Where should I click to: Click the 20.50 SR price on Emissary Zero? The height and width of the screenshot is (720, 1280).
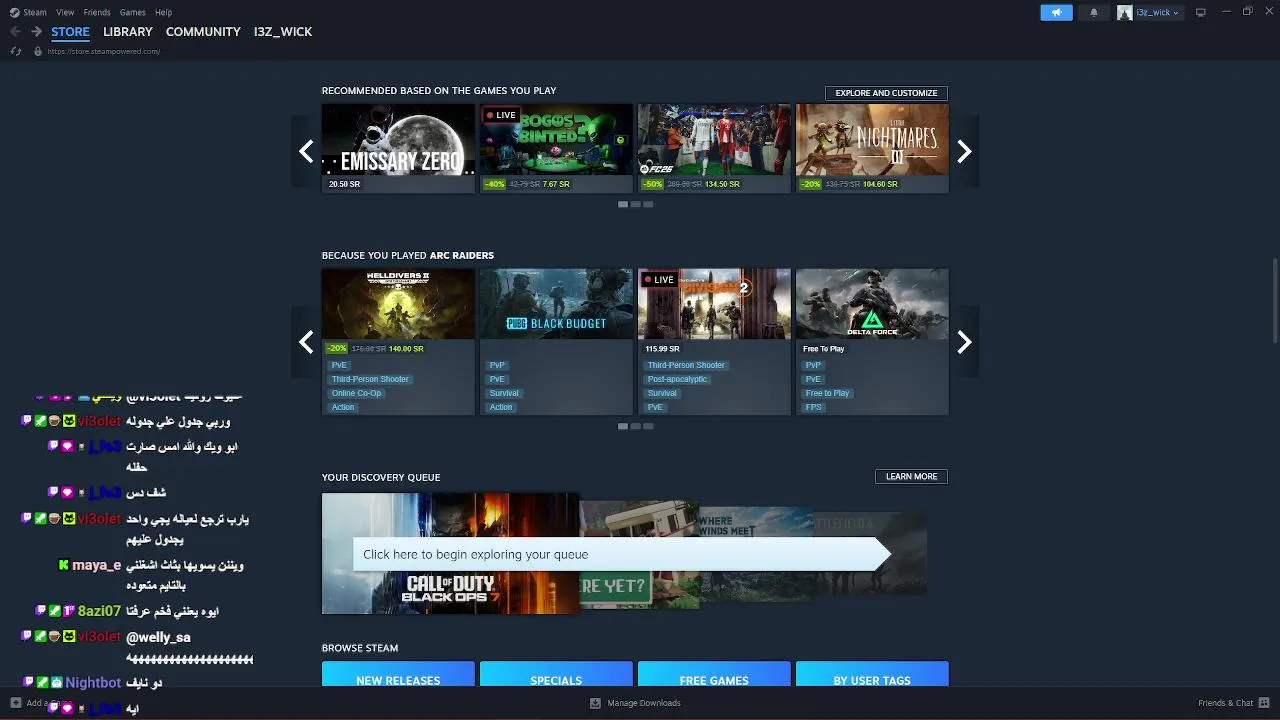click(344, 184)
